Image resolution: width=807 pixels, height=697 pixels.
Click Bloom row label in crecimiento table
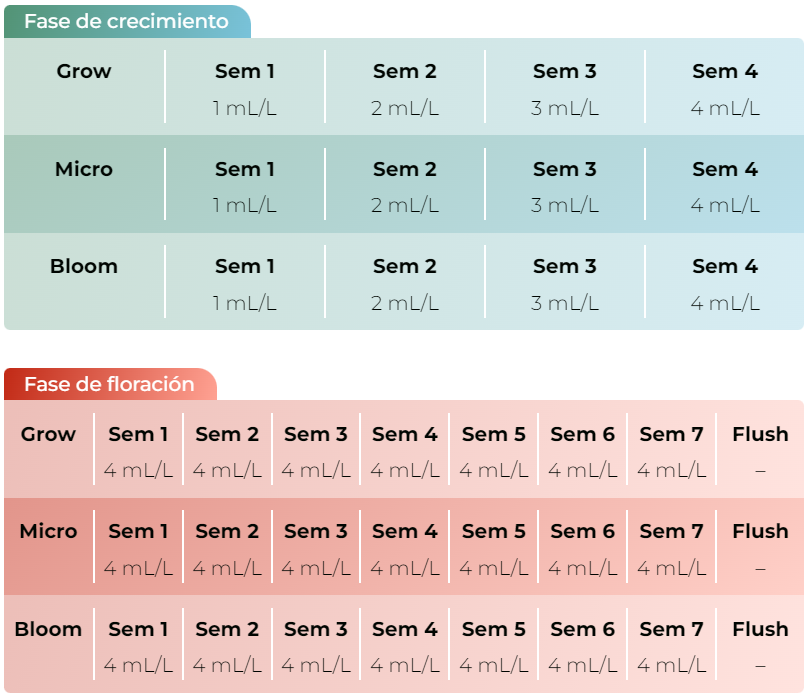pos(84,266)
